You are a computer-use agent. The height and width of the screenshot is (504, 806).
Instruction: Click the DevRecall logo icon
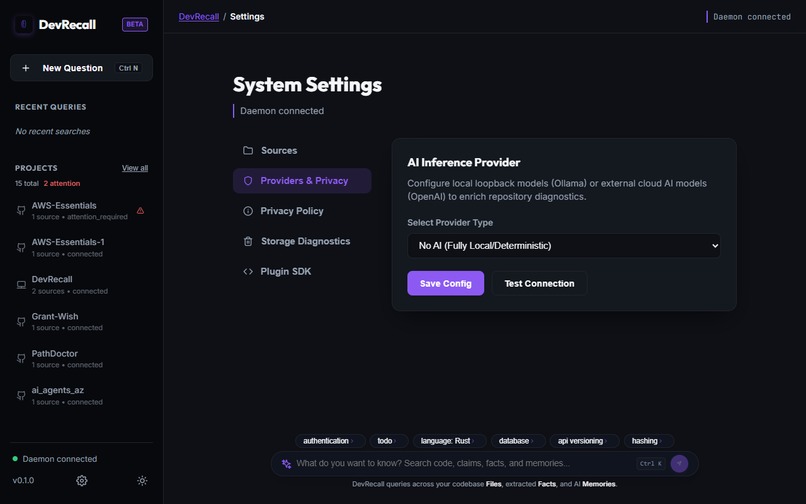[x=24, y=24]
